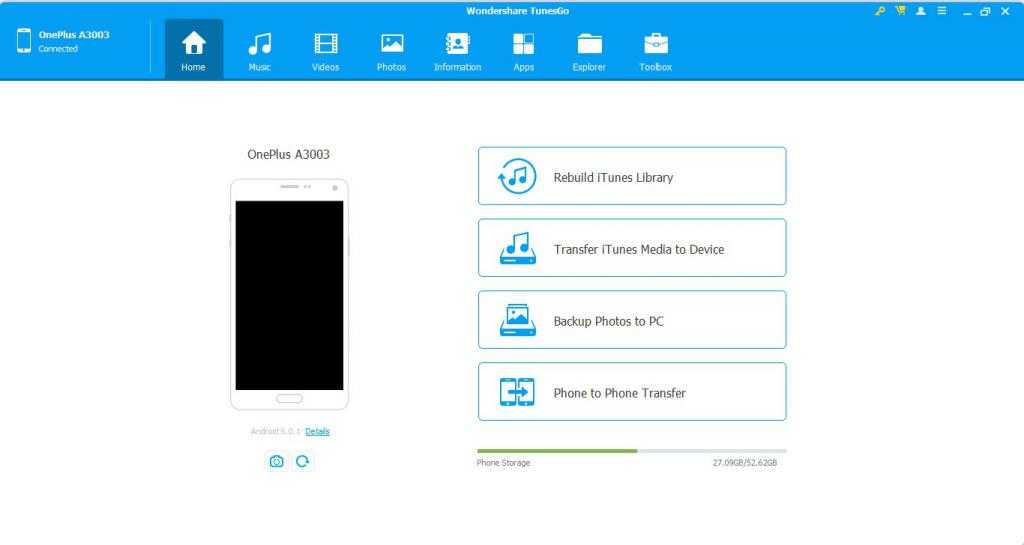Click the key register icon

click(x=880, y=11)
